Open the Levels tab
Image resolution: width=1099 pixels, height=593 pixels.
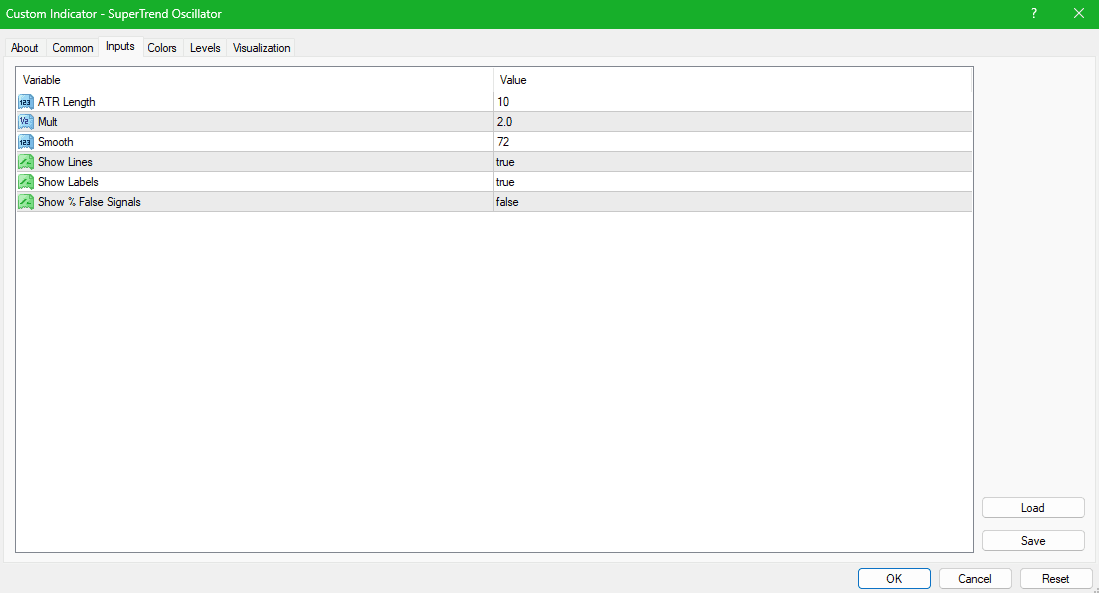204,47
